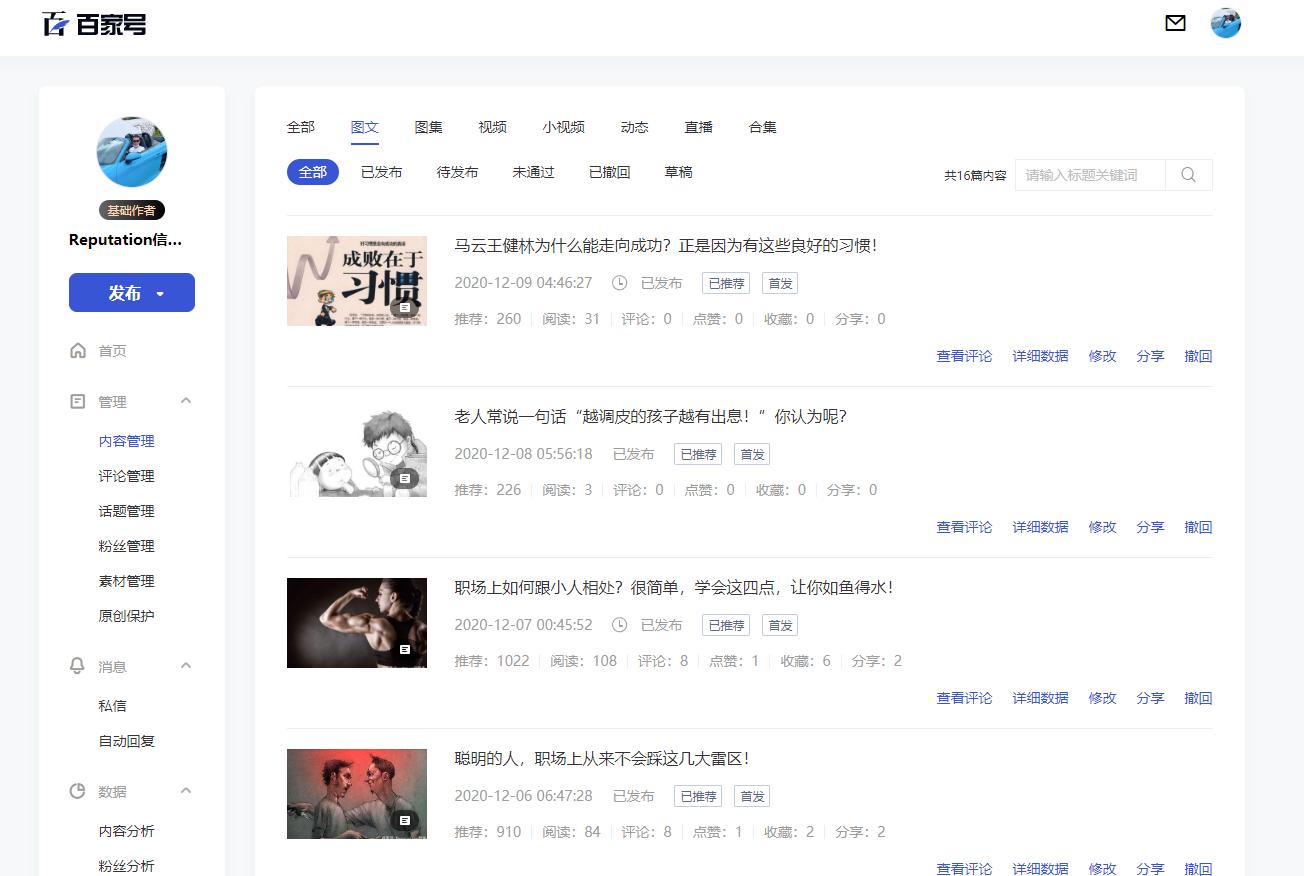1304x876 pixels.
Task: Click 撤回 for the 马云王健林 article
Action: 1199,356
